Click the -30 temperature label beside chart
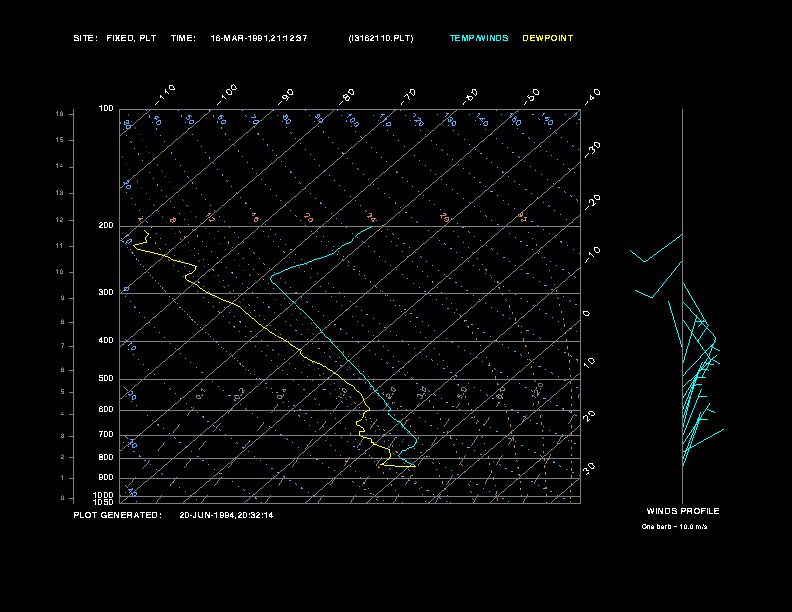 click(592, 149)
